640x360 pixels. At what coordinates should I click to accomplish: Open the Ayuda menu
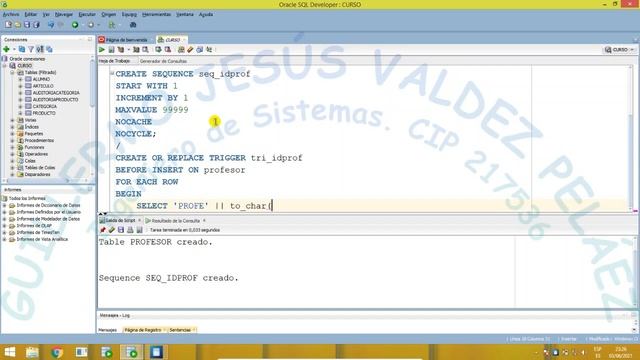point(206,14)
